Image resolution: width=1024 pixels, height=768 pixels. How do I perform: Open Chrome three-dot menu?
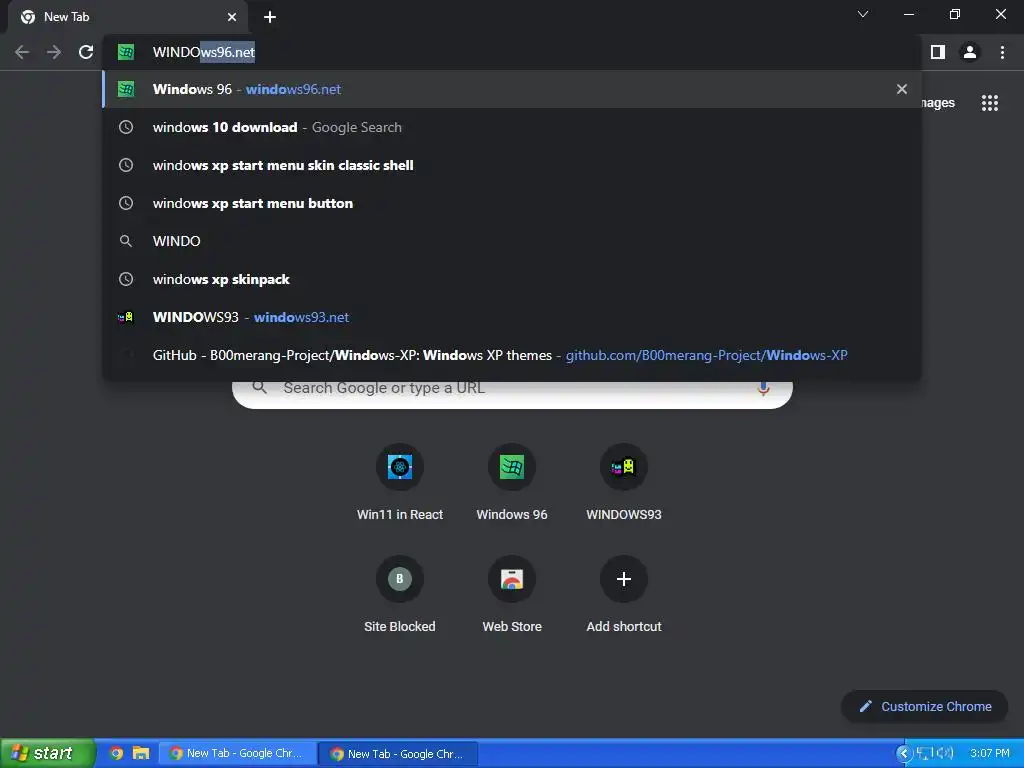coord(1002,52)
